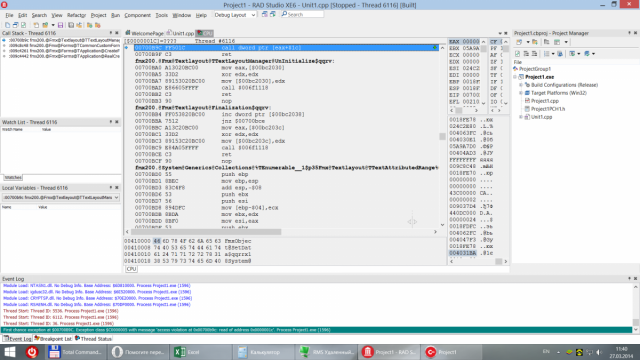Click the EN language indicator in the tray
The width and height of the screenshot is (640, 360).
(546, 352)
